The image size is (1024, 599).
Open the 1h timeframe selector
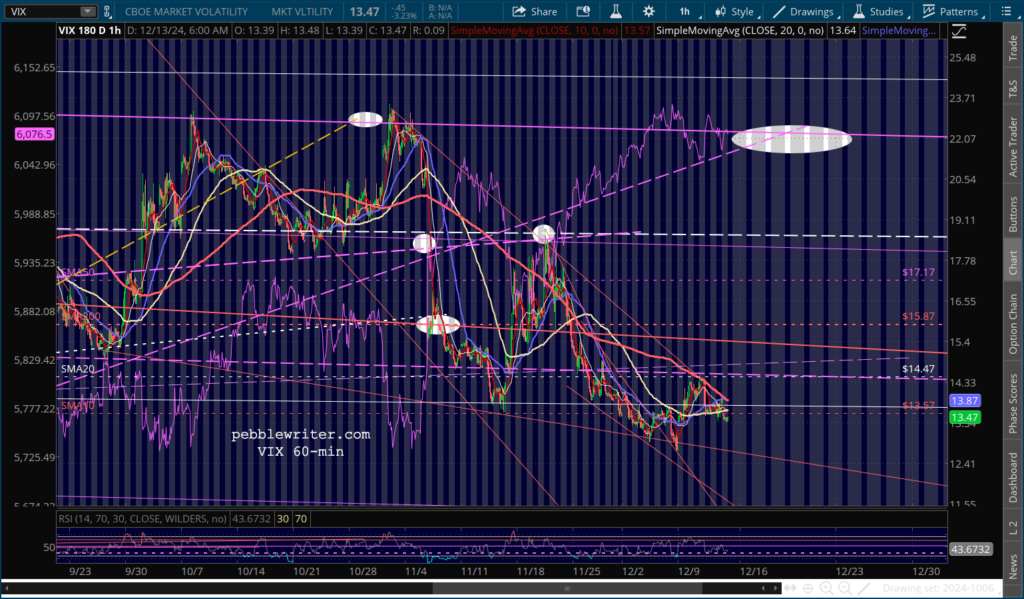pyautogui.click(x=685, y=12)
